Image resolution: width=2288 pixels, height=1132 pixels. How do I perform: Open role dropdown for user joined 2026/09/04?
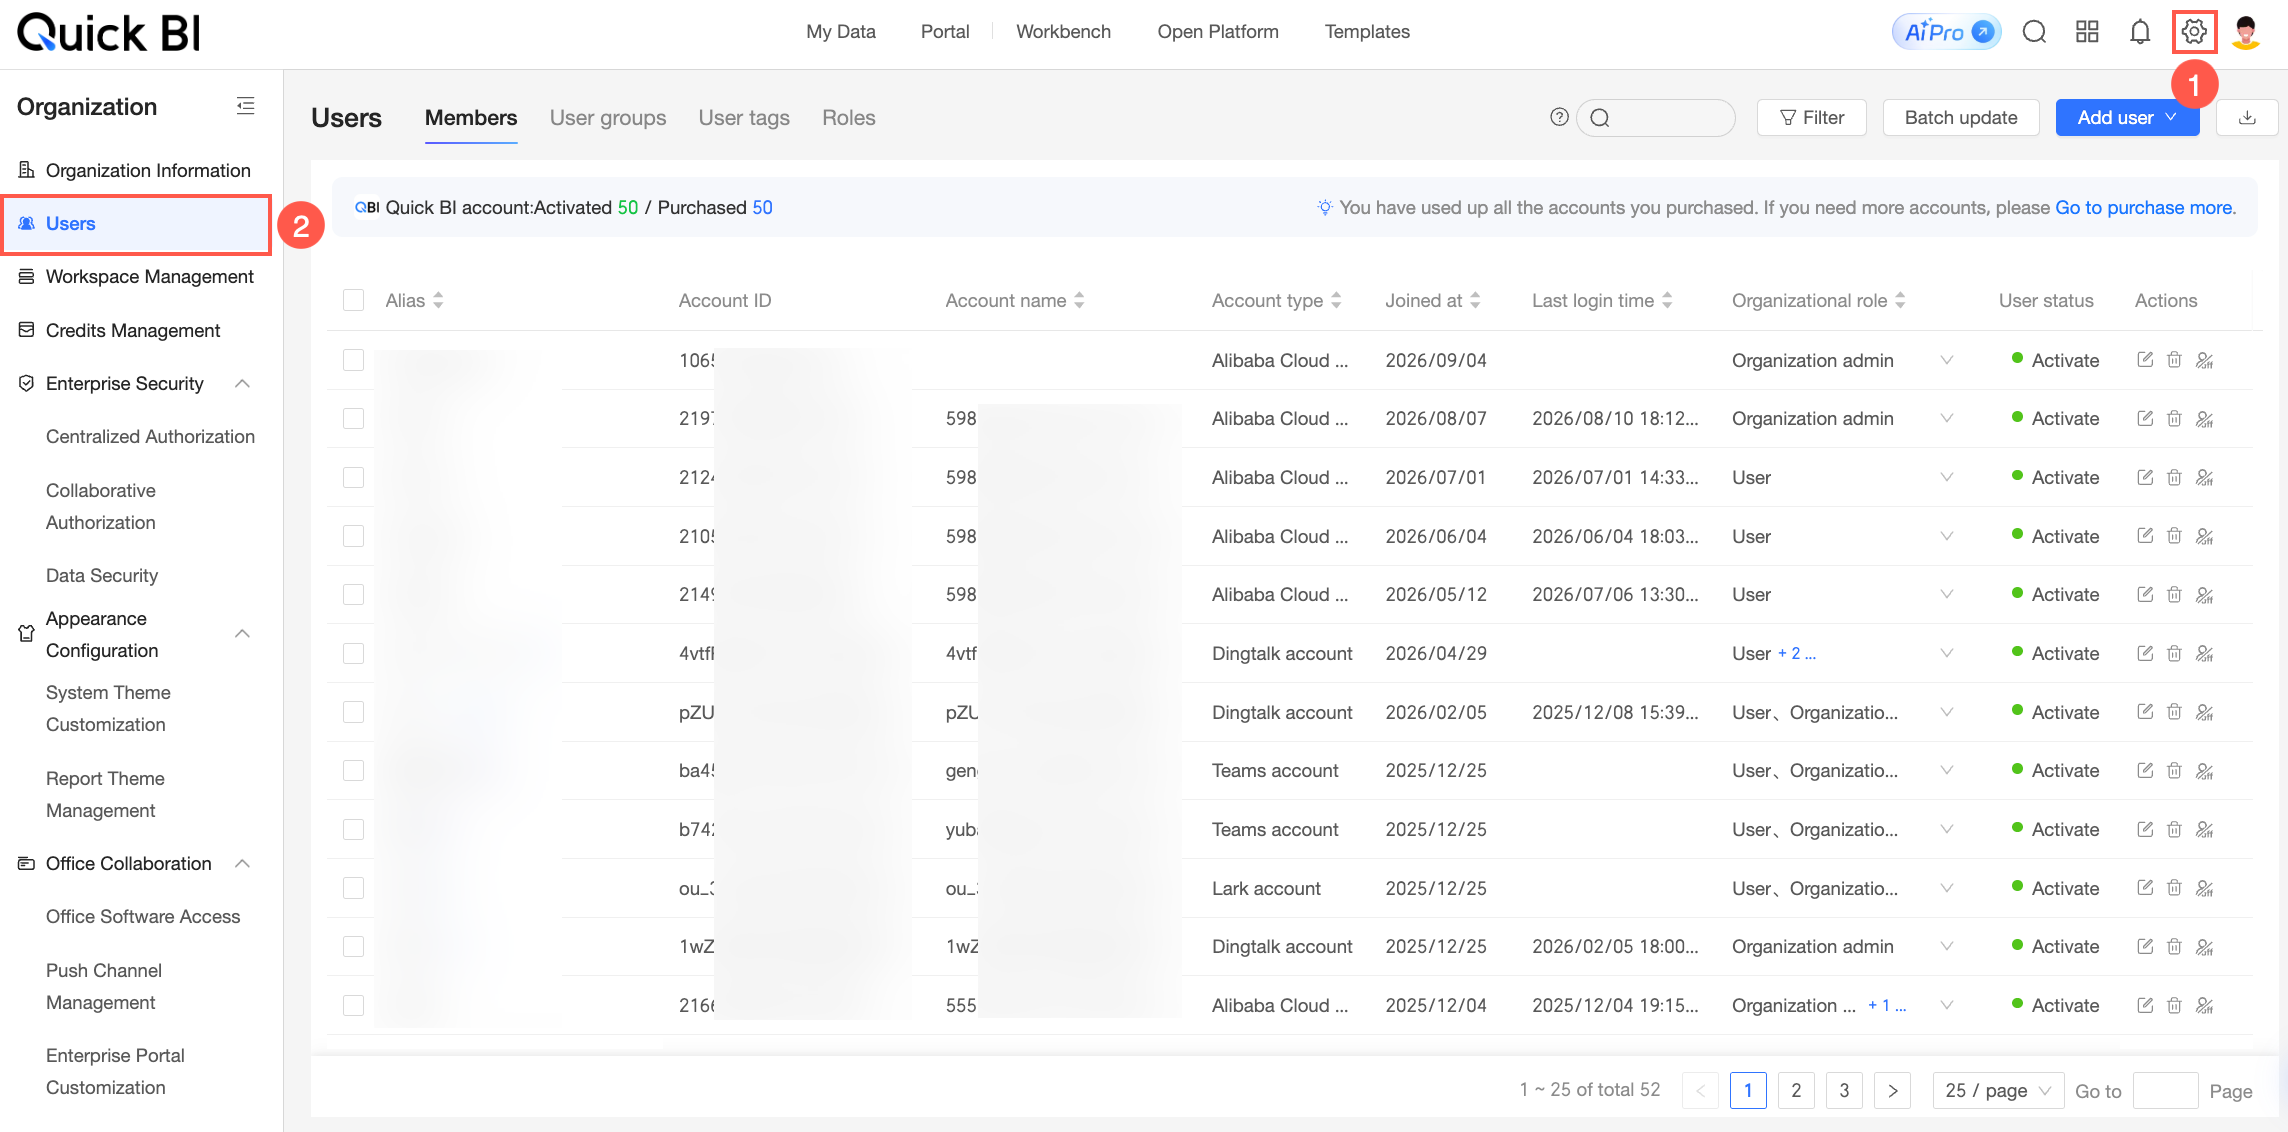tap(1946, 360)
